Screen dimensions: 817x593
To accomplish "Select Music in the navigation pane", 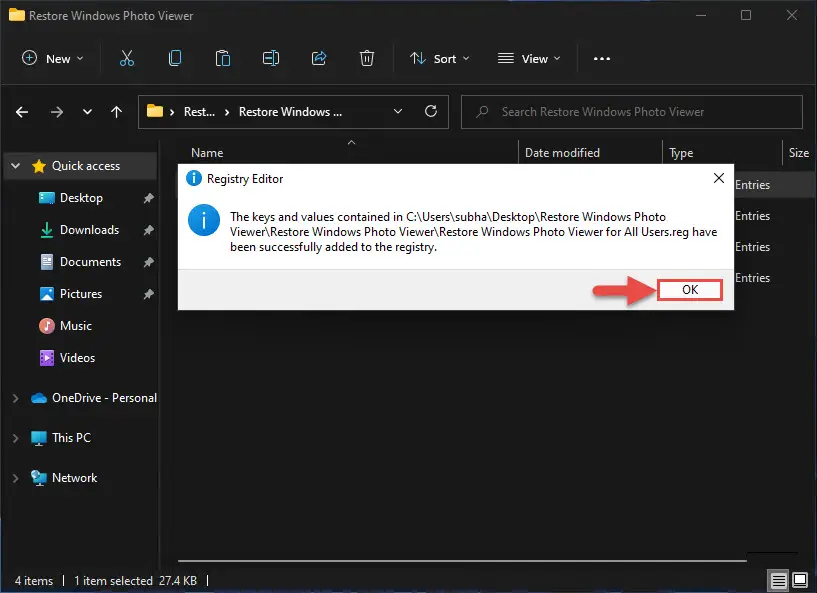I will [x=76, y=326].
